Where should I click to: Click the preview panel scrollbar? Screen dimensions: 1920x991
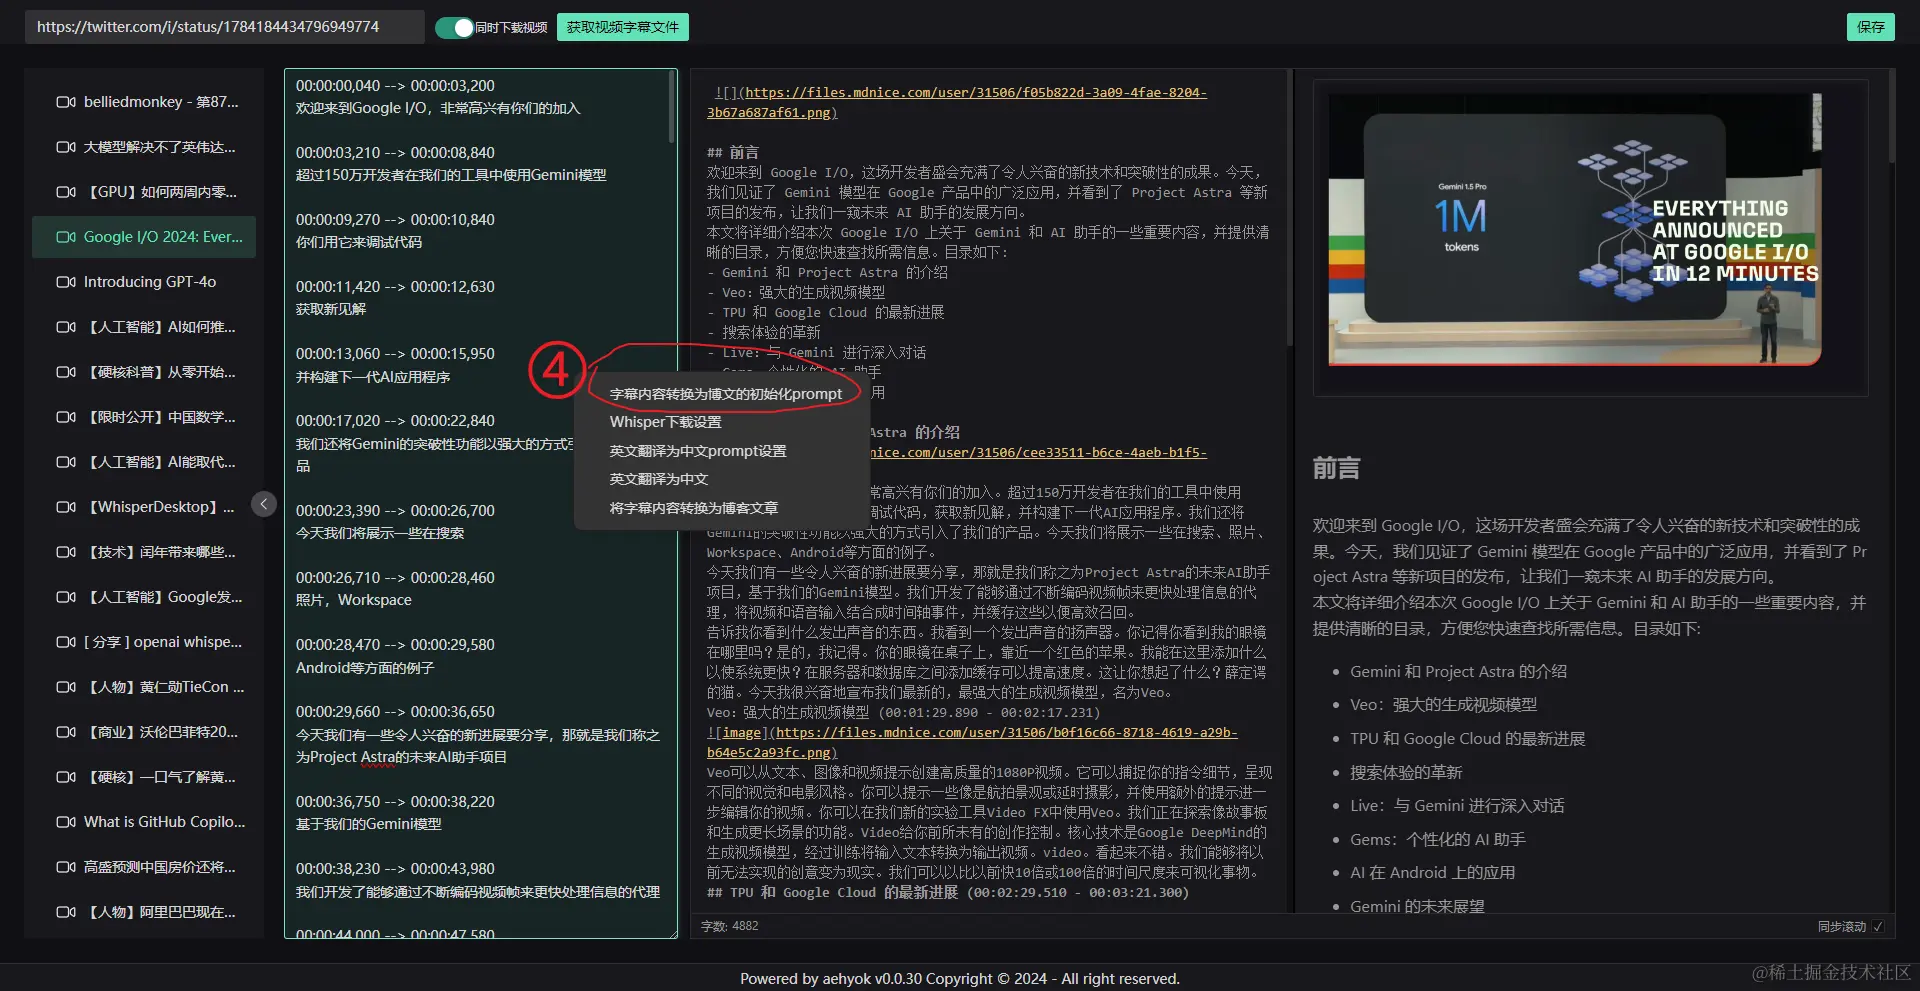pos(1892,118)
